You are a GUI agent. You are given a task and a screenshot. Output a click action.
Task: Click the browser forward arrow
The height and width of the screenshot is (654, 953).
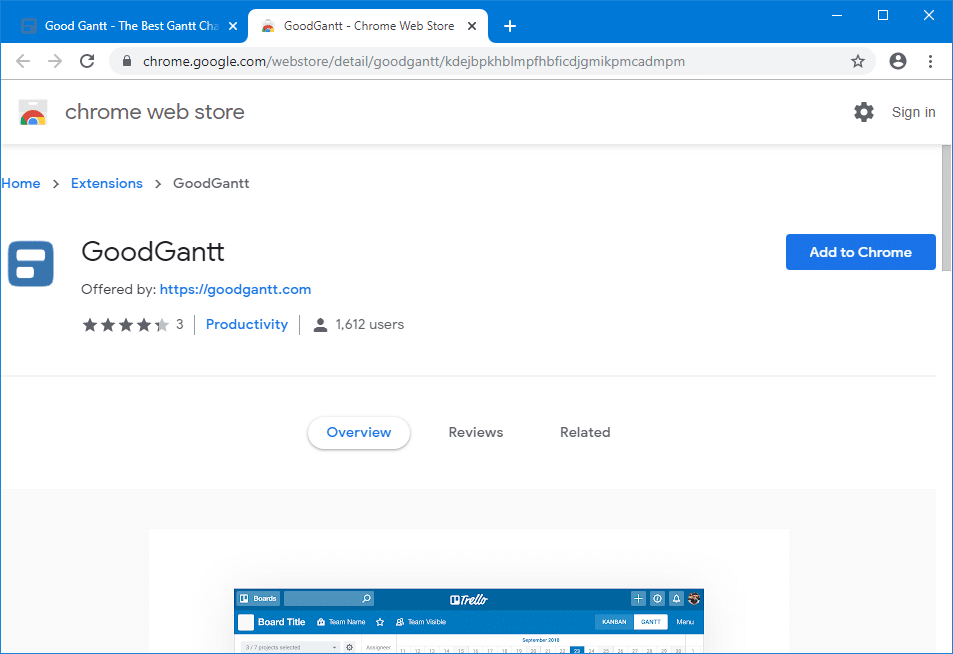[55, 61]
